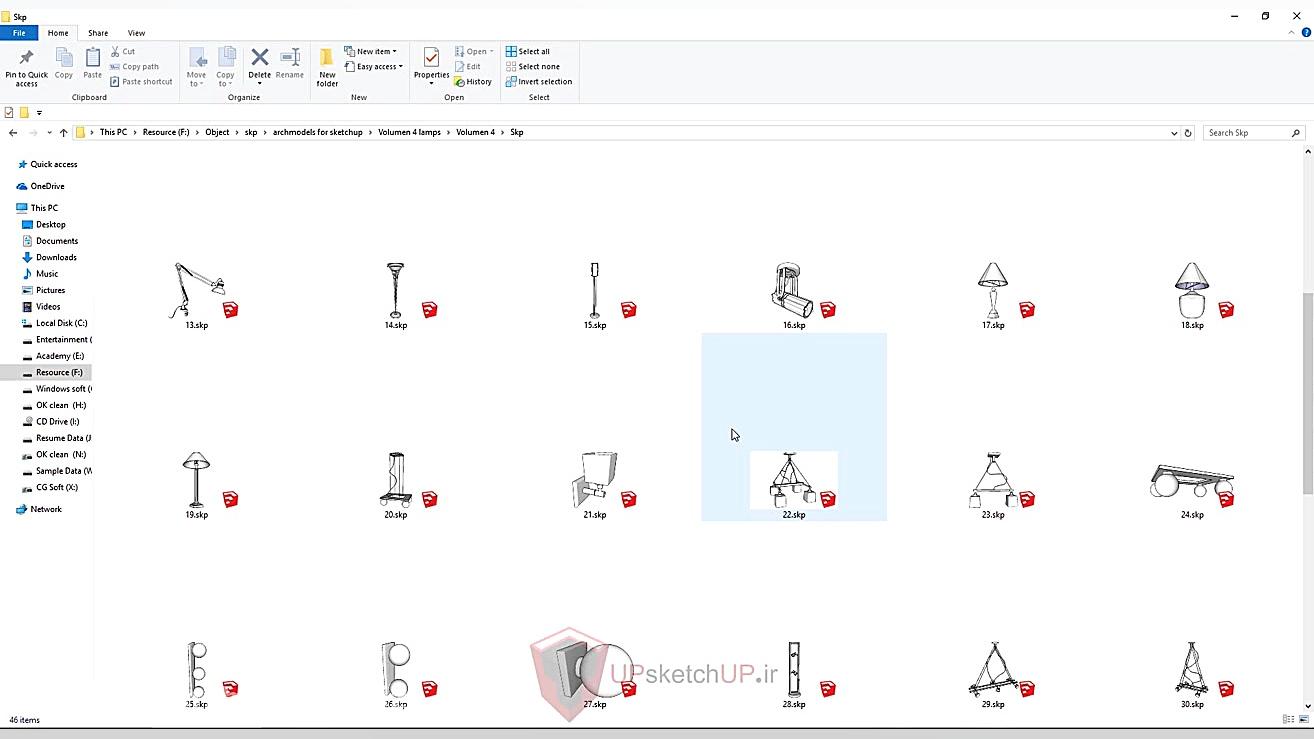
Task: Select file 20.skp thumbnail
Action: pos(396,479)
